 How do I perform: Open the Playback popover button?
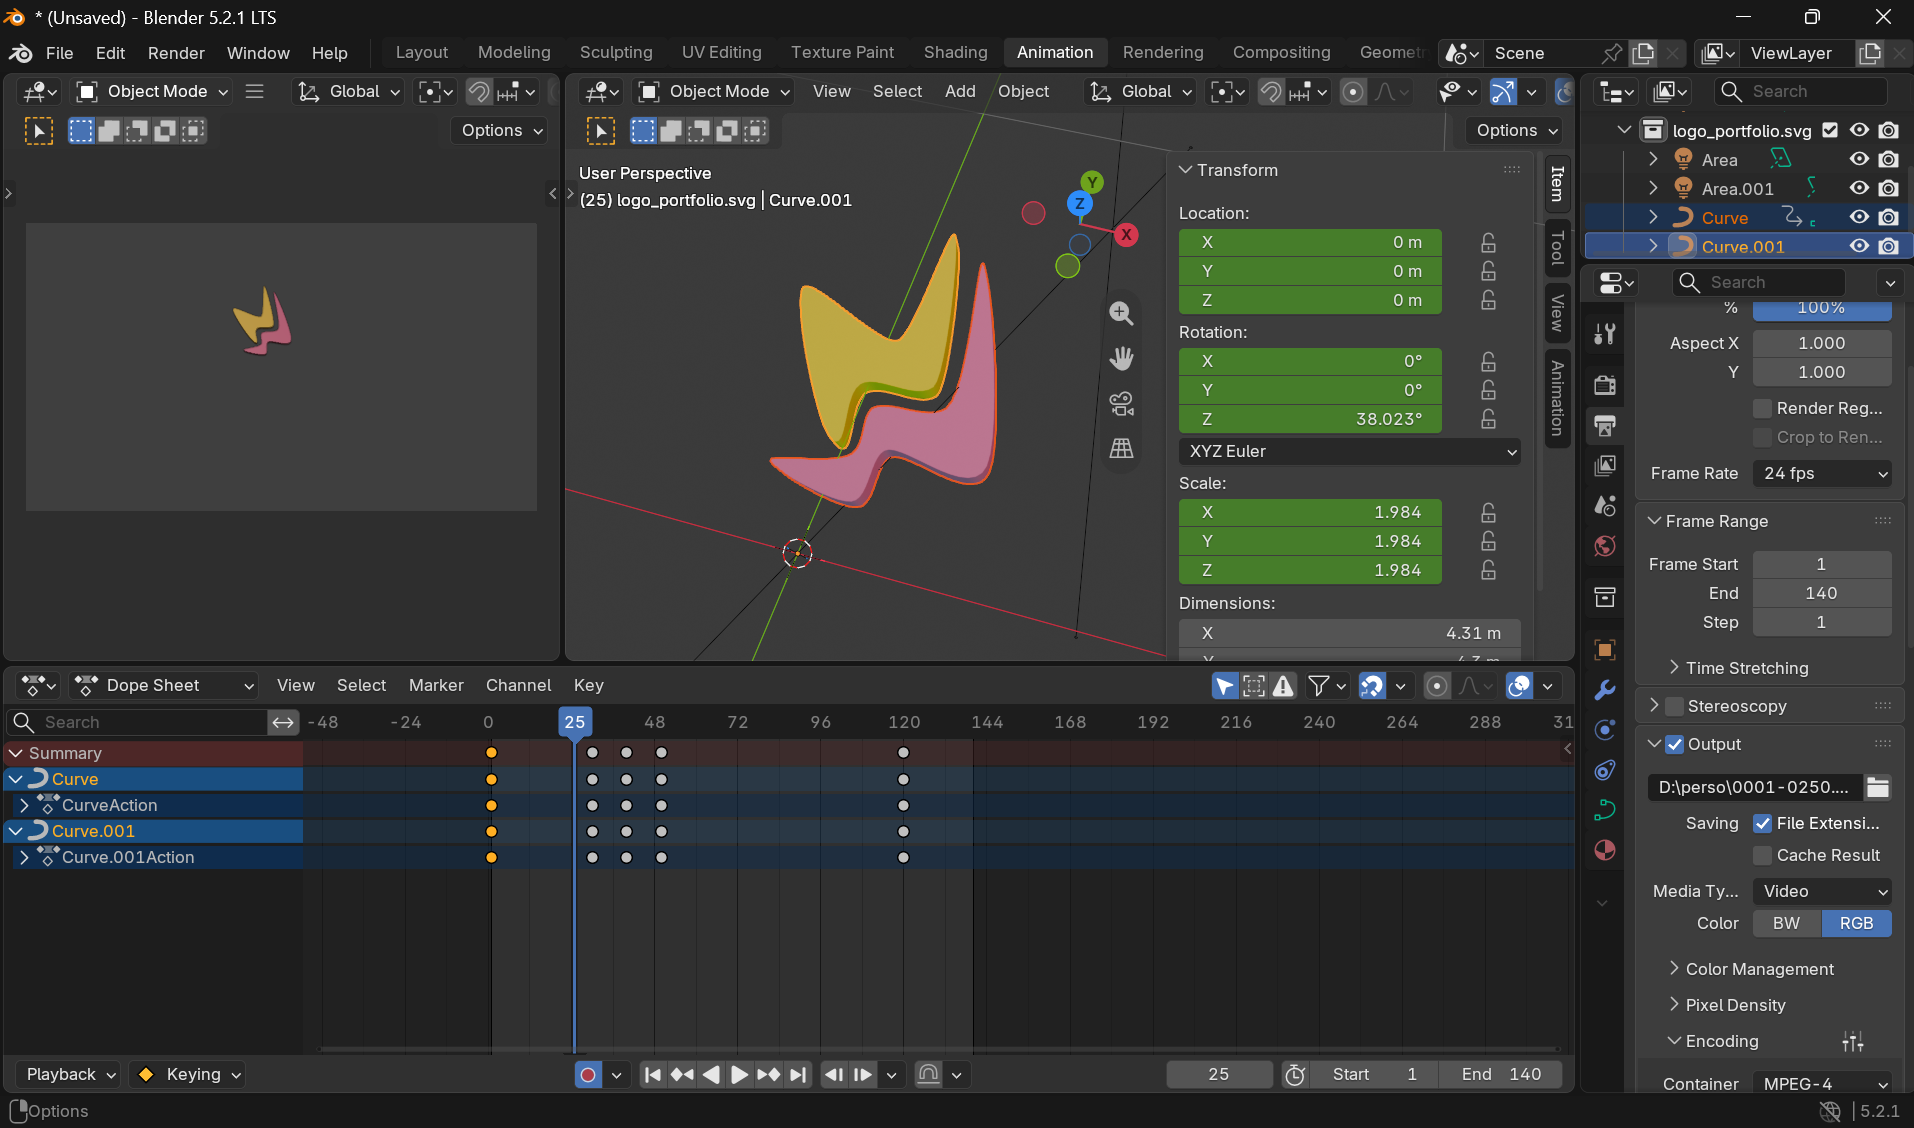(x=68, y=1075)
